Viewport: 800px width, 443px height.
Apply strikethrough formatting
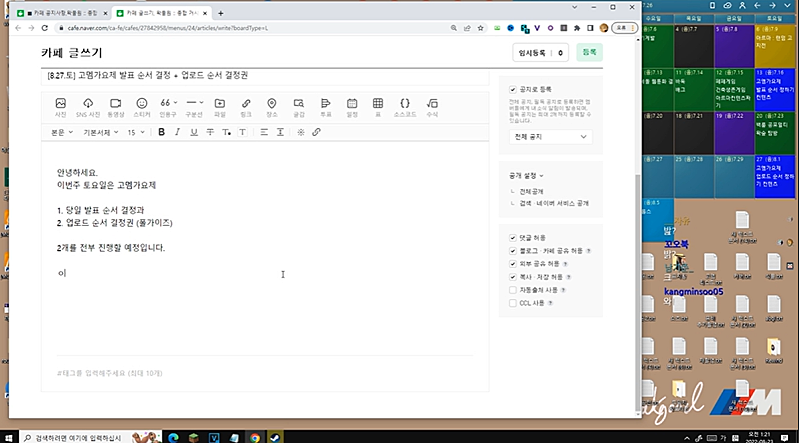(x=210, y=132)
